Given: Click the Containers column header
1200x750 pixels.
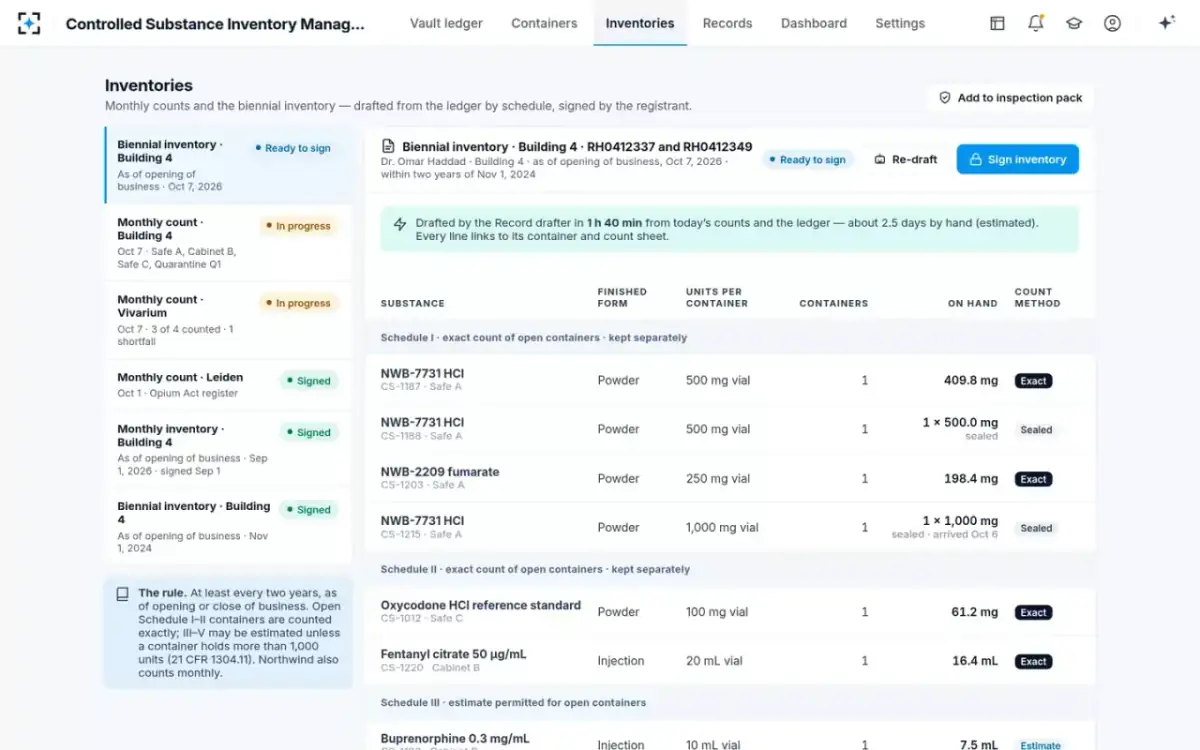Looking at the screenshot, I should 833,303.
